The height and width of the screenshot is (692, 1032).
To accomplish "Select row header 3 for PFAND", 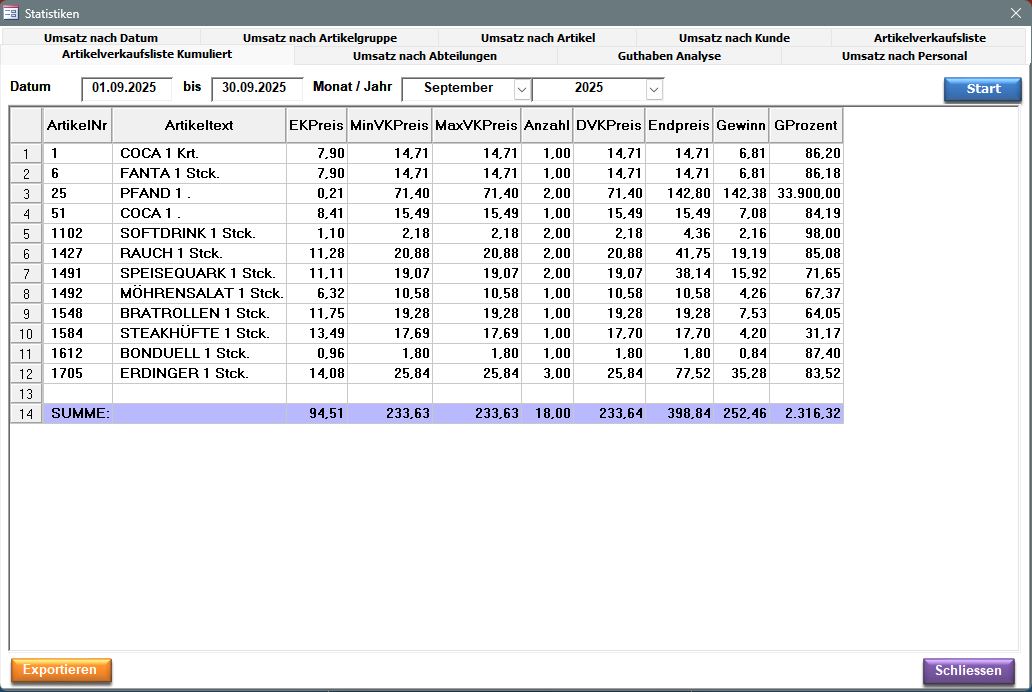I will (x=26, y=193).
